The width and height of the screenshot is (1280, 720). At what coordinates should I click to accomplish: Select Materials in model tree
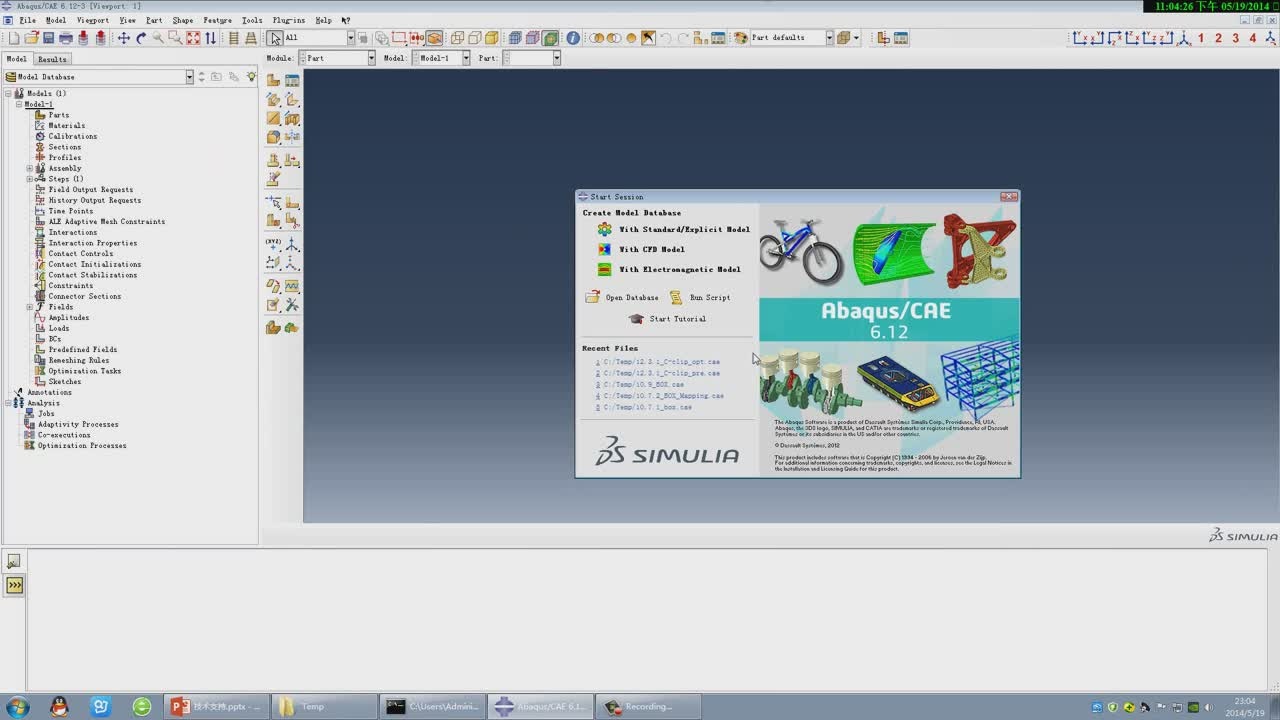click(66, 126)
